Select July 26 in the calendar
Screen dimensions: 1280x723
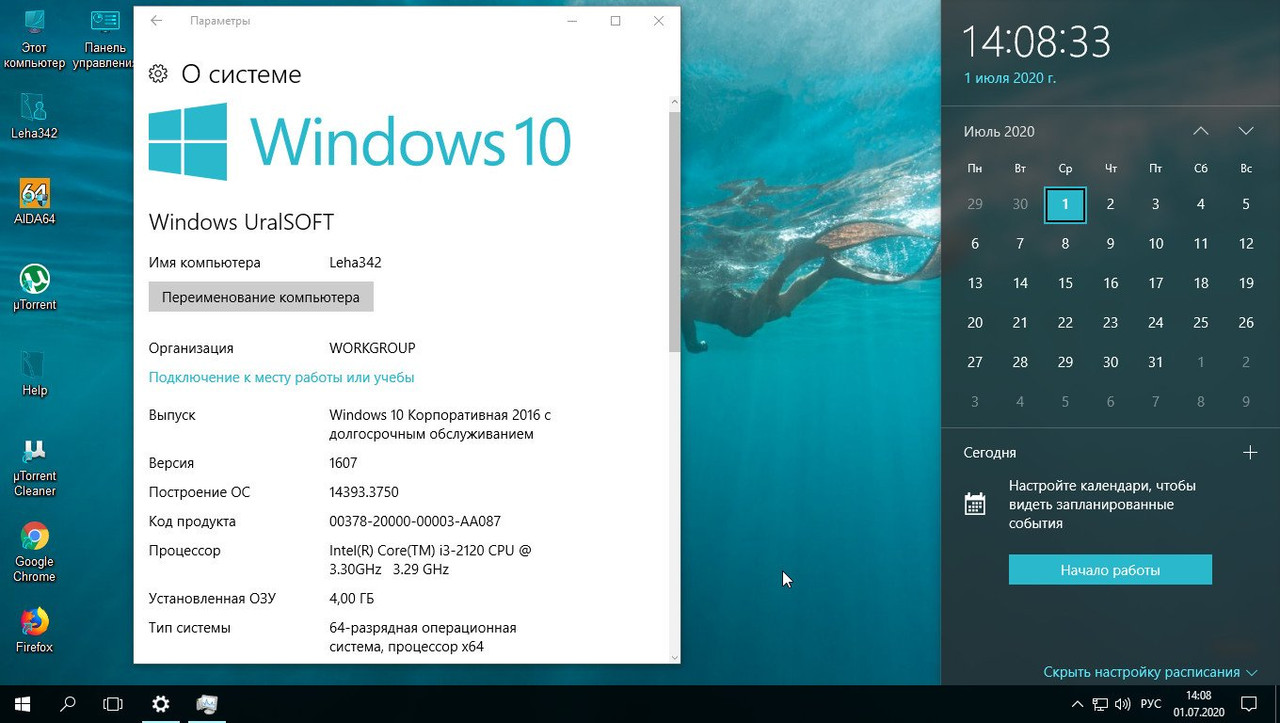(1246, 322)
